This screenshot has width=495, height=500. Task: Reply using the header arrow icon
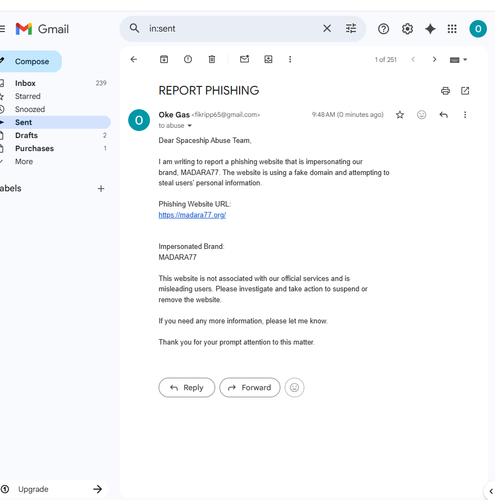(443, 115)
